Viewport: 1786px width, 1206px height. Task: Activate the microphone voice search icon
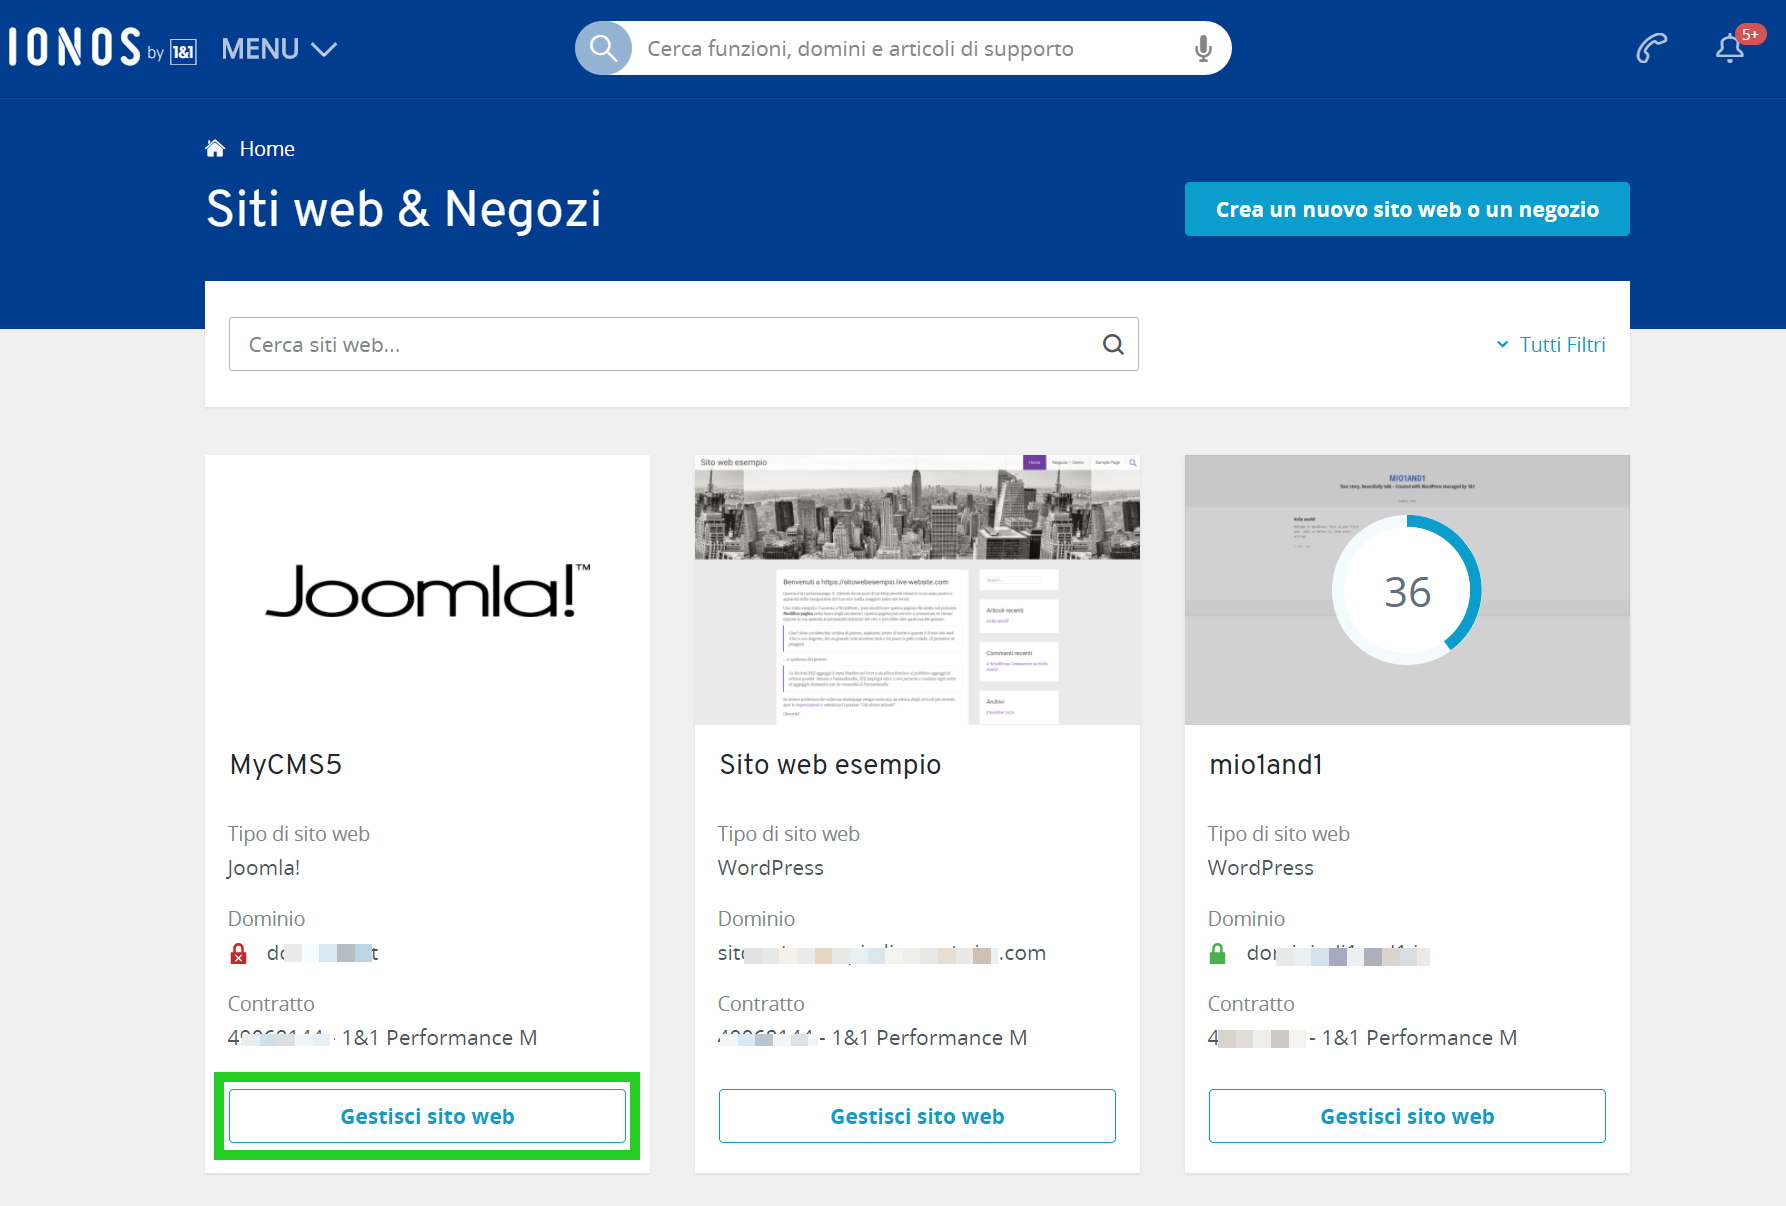point(1203,48)
